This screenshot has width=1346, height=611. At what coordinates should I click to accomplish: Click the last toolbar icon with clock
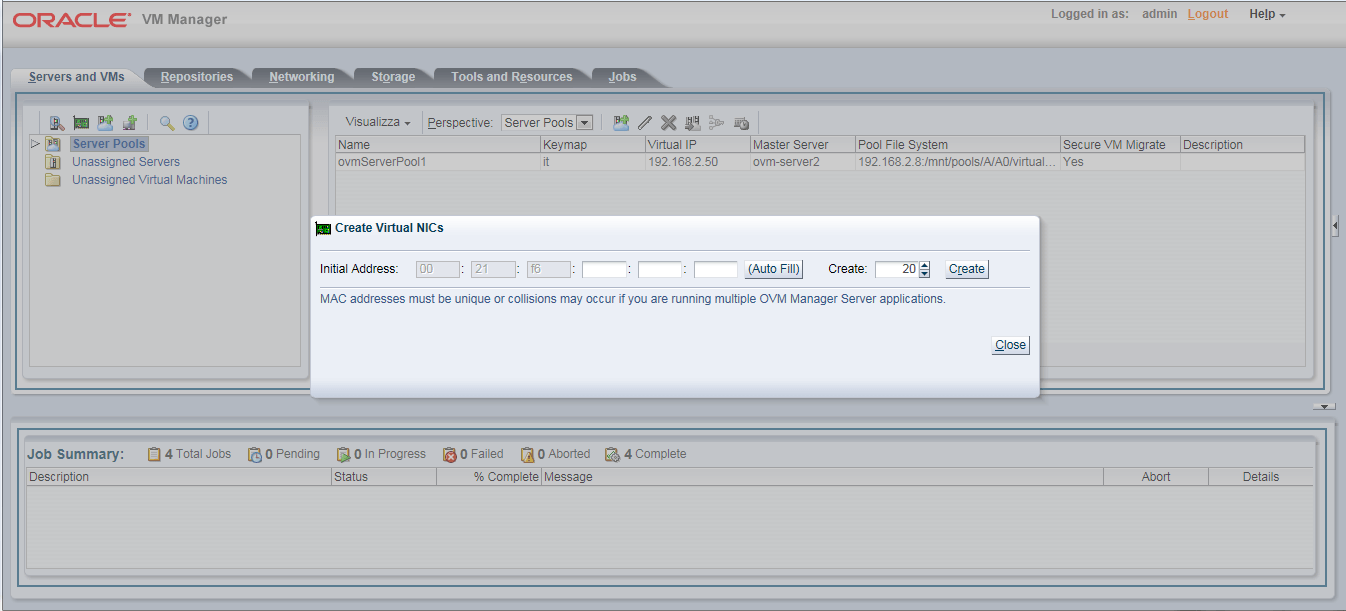click(741, 123)
